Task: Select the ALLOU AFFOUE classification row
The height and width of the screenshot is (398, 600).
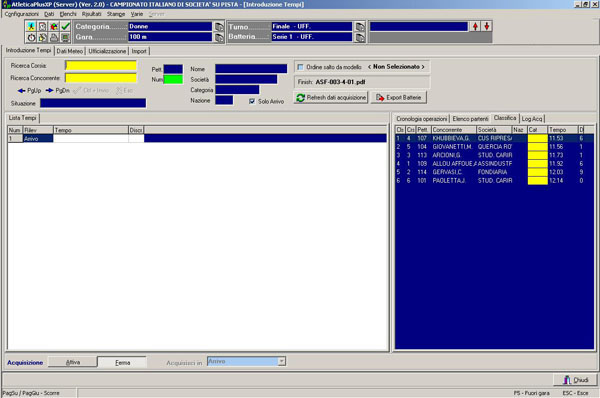Action: click(x=494, y=163)
